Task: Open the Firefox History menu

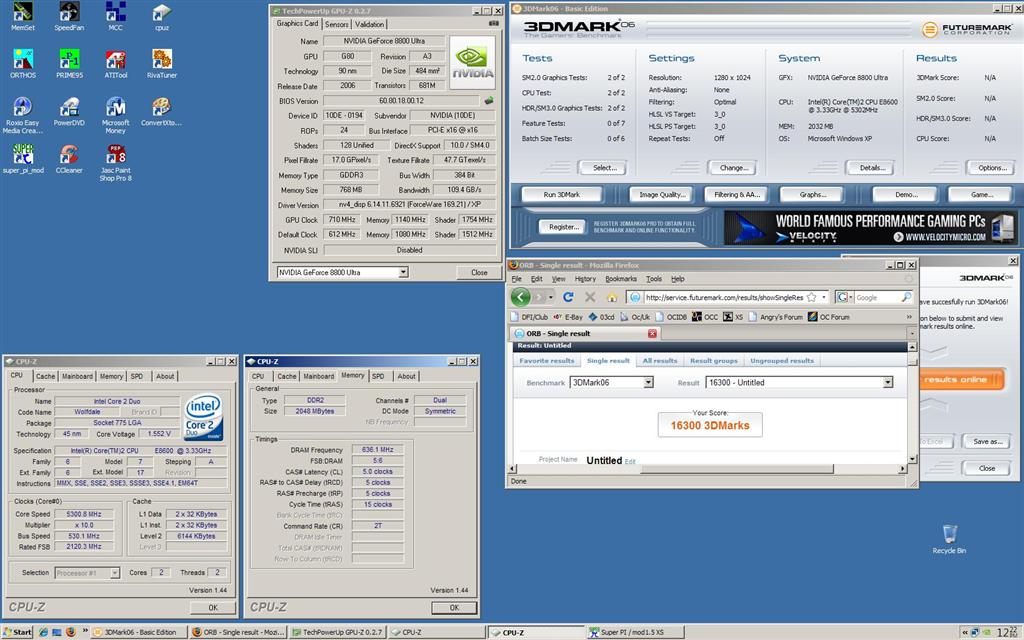Action: point(585,279)
